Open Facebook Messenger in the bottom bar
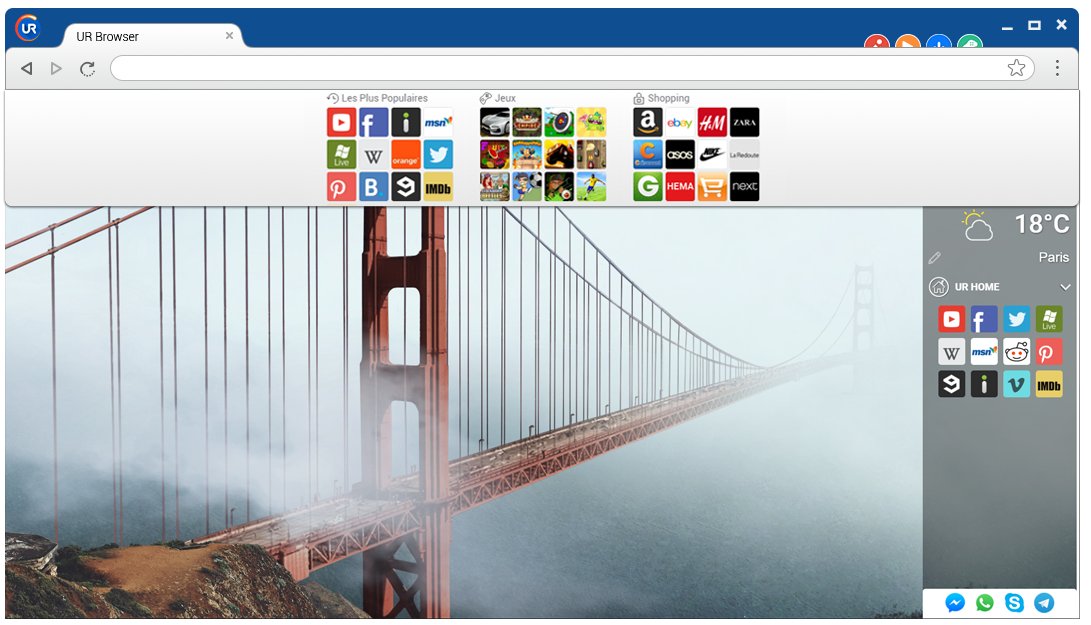Screen dimensions: 1091x625 (x=955, y=603)
